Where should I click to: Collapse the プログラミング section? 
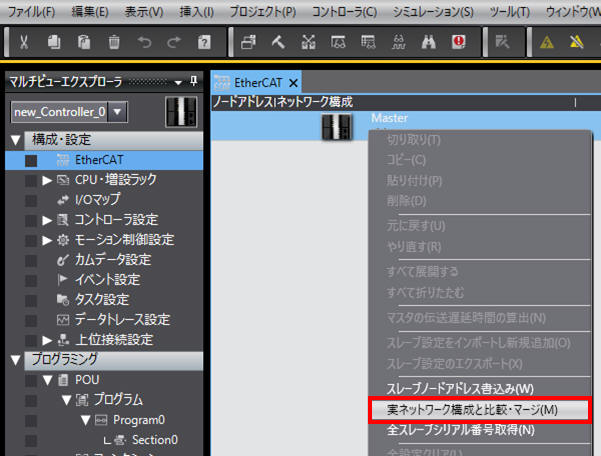click(x=16, y=360)
